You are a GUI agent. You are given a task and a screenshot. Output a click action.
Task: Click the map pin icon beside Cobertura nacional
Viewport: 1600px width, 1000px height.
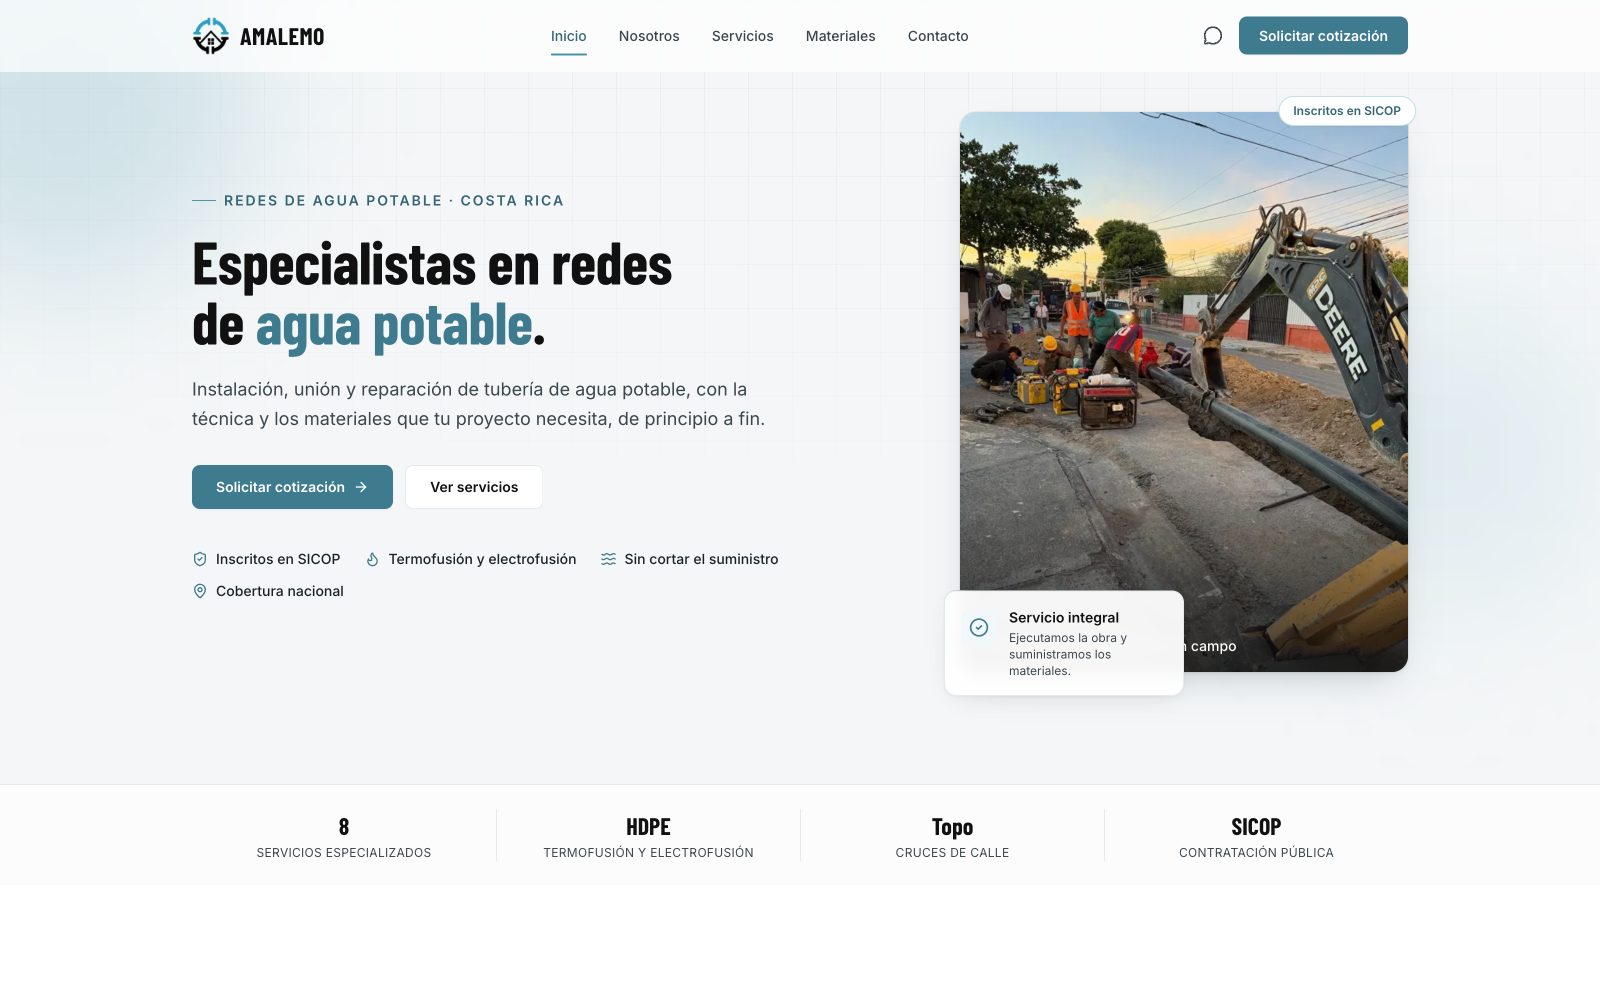(200, 591)
